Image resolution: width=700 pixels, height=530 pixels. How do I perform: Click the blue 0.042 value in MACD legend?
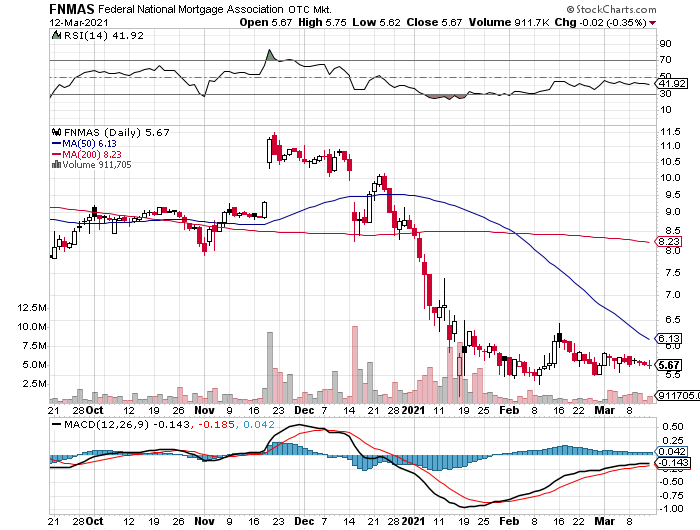click(x=259, y=425)
